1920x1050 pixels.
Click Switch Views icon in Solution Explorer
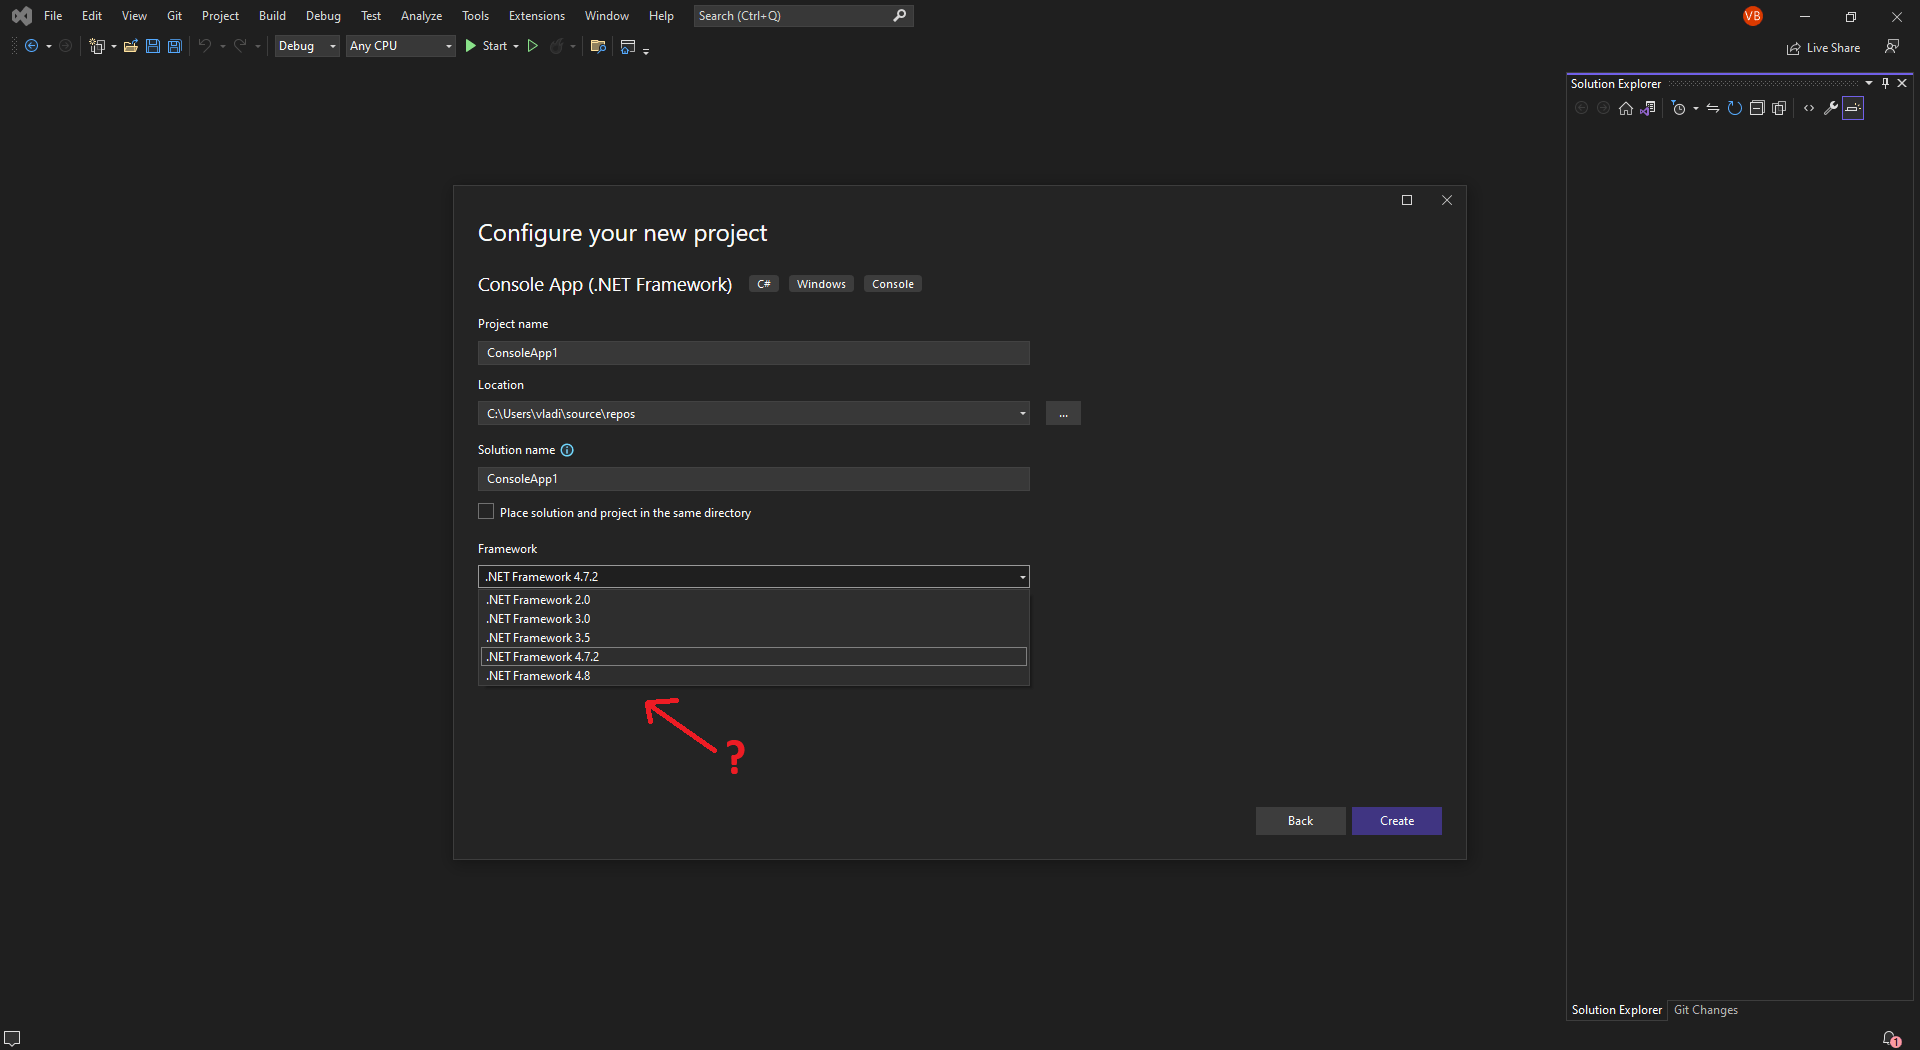click(x=1648, y=108)
